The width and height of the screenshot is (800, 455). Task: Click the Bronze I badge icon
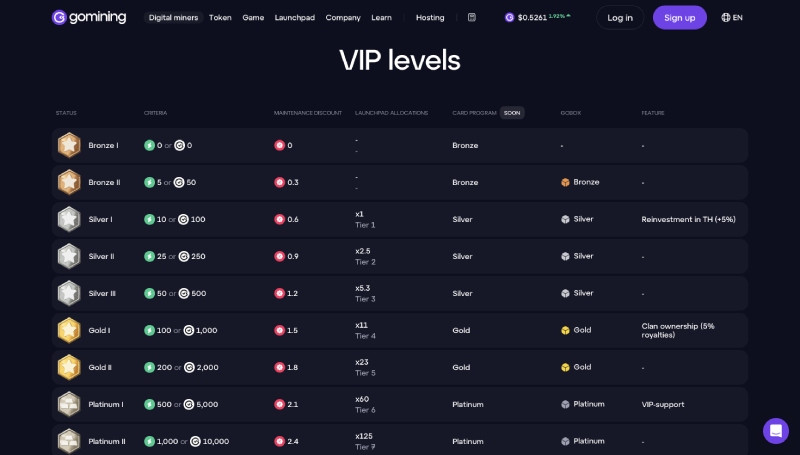69,145
